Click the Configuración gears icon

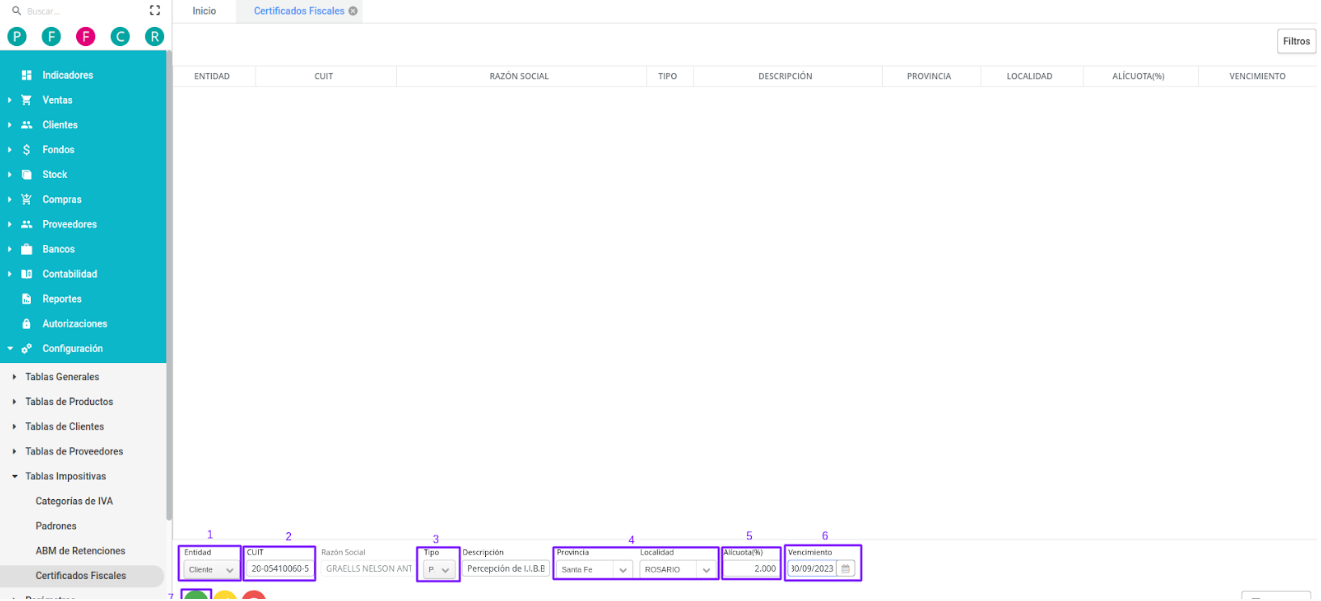coord(27,349)
